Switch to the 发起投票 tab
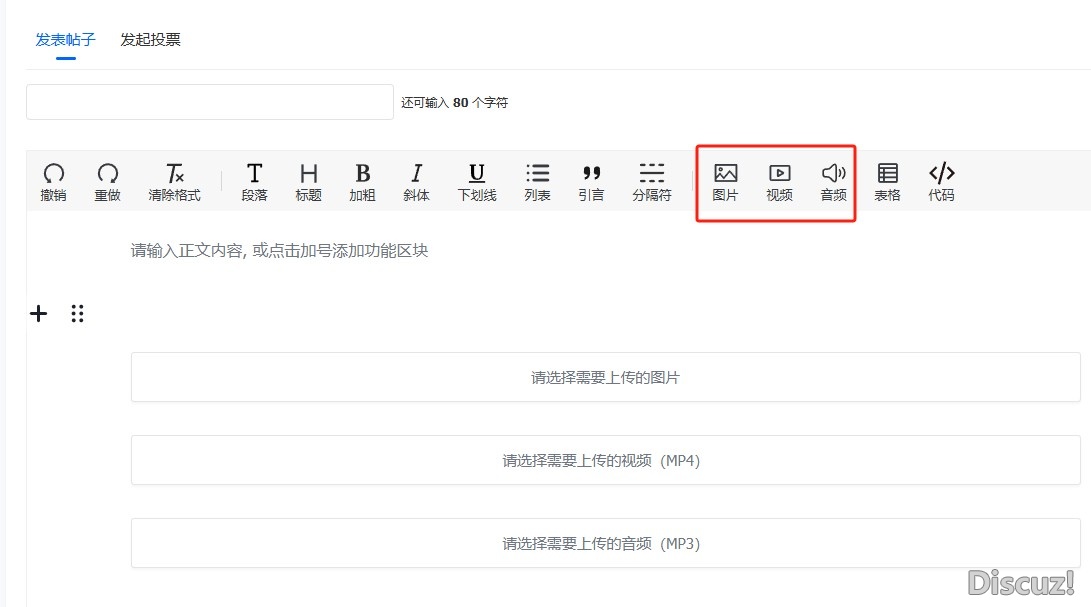 (x=148, y=40)
